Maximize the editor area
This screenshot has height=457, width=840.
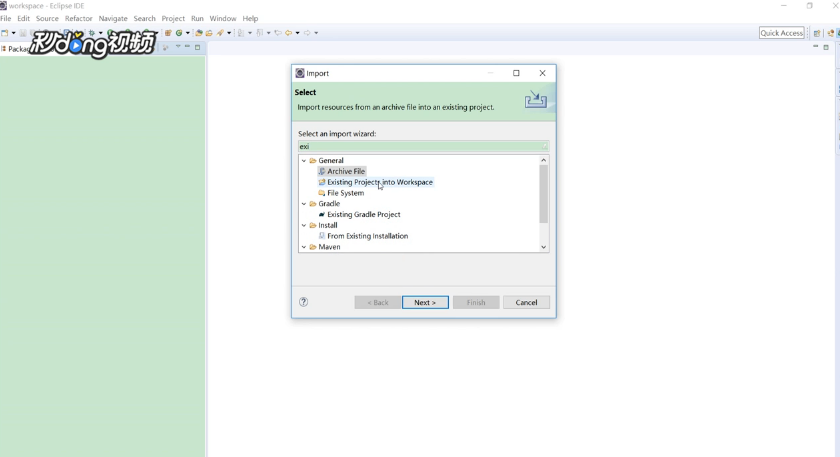(826, 47)
